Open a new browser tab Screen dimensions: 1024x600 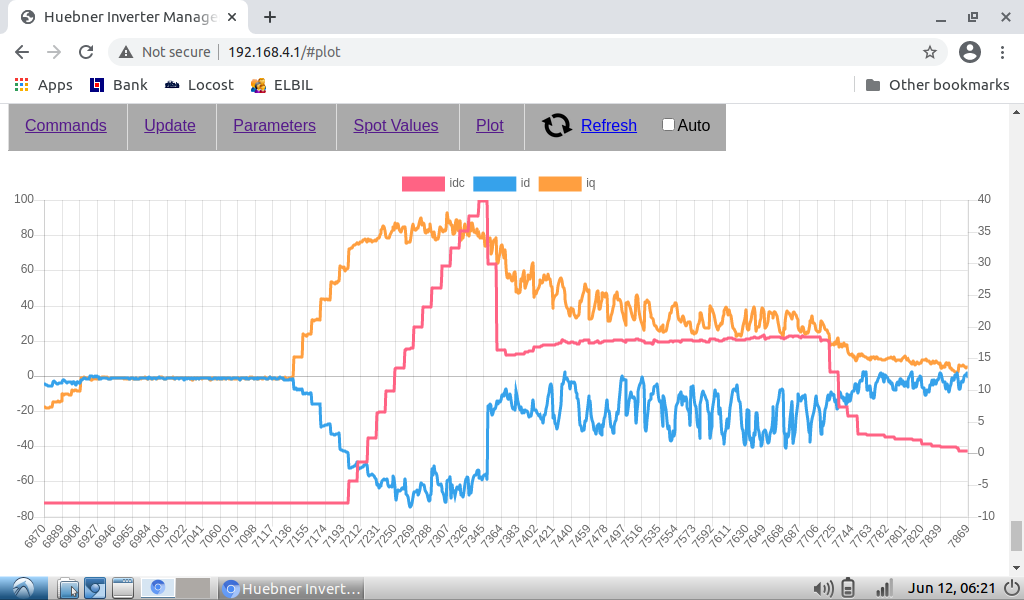(270, 17)
